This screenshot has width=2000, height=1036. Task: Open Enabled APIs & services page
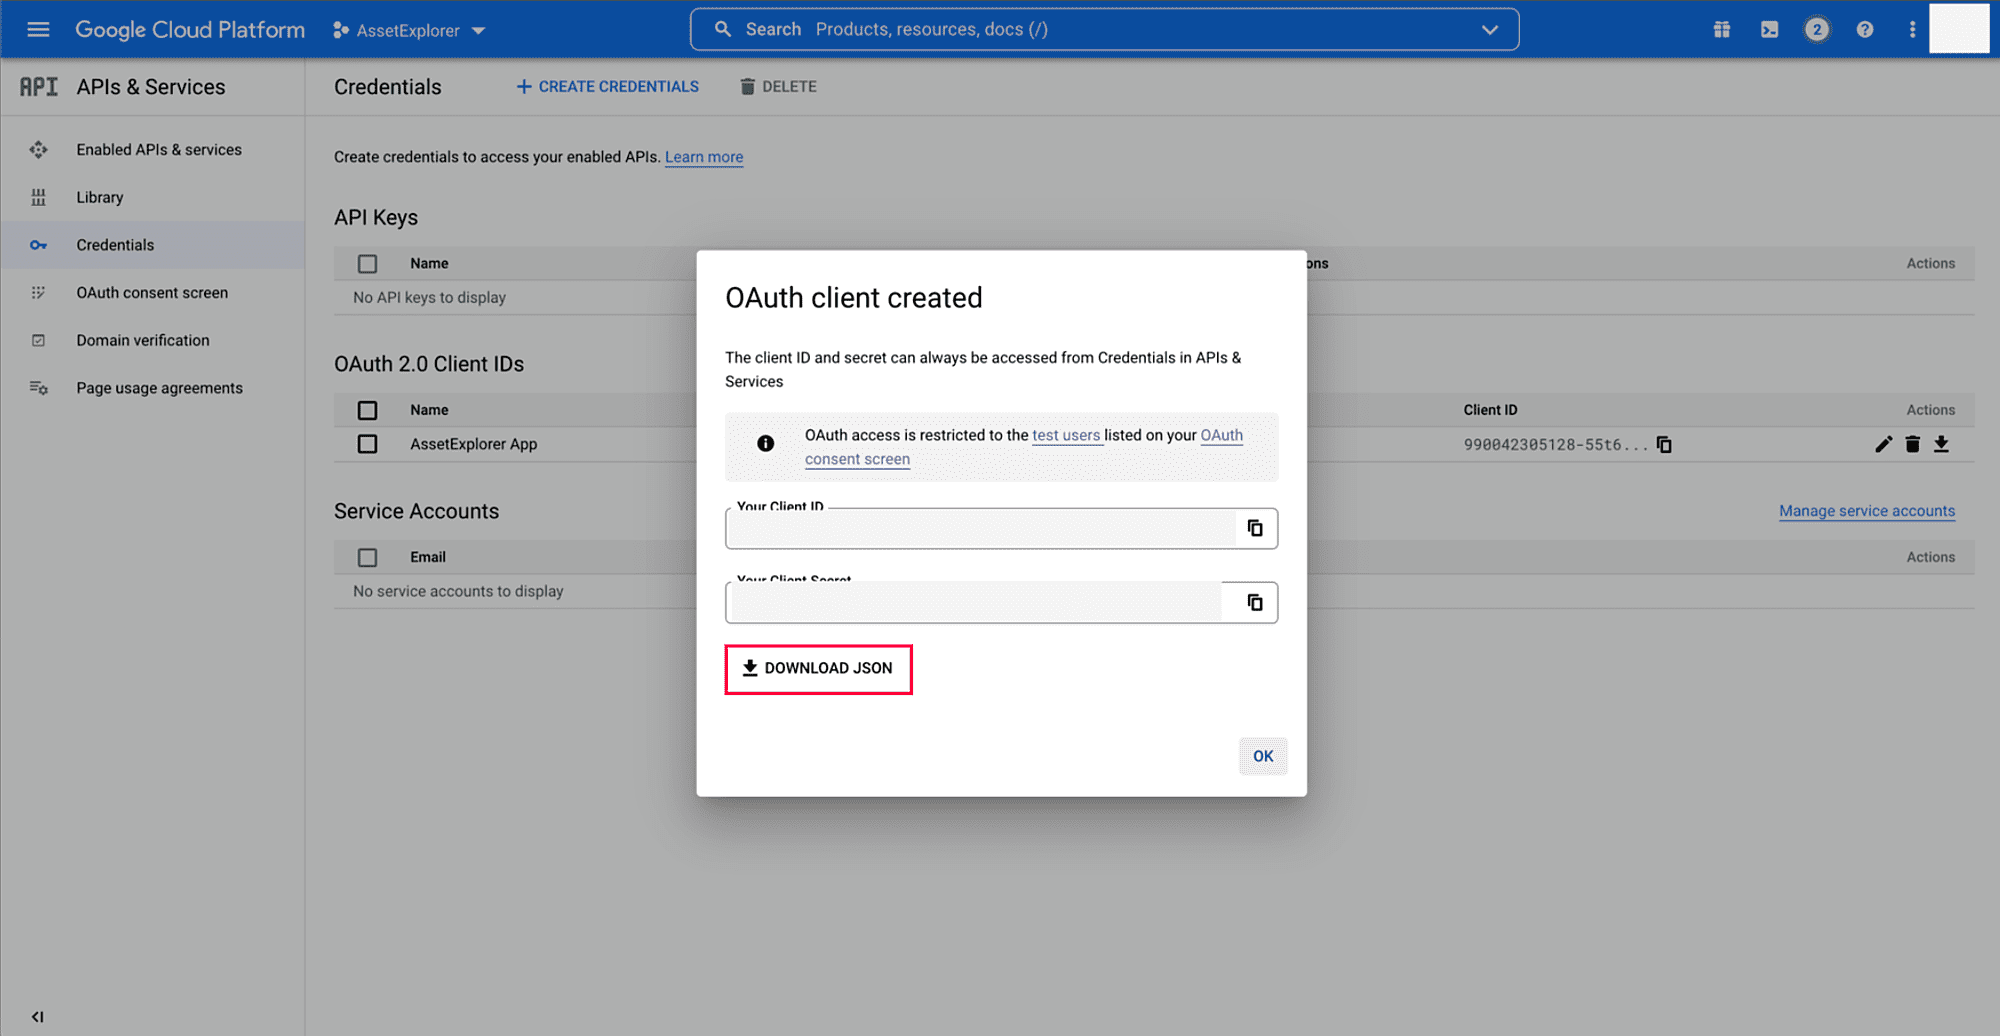[159, 150]
